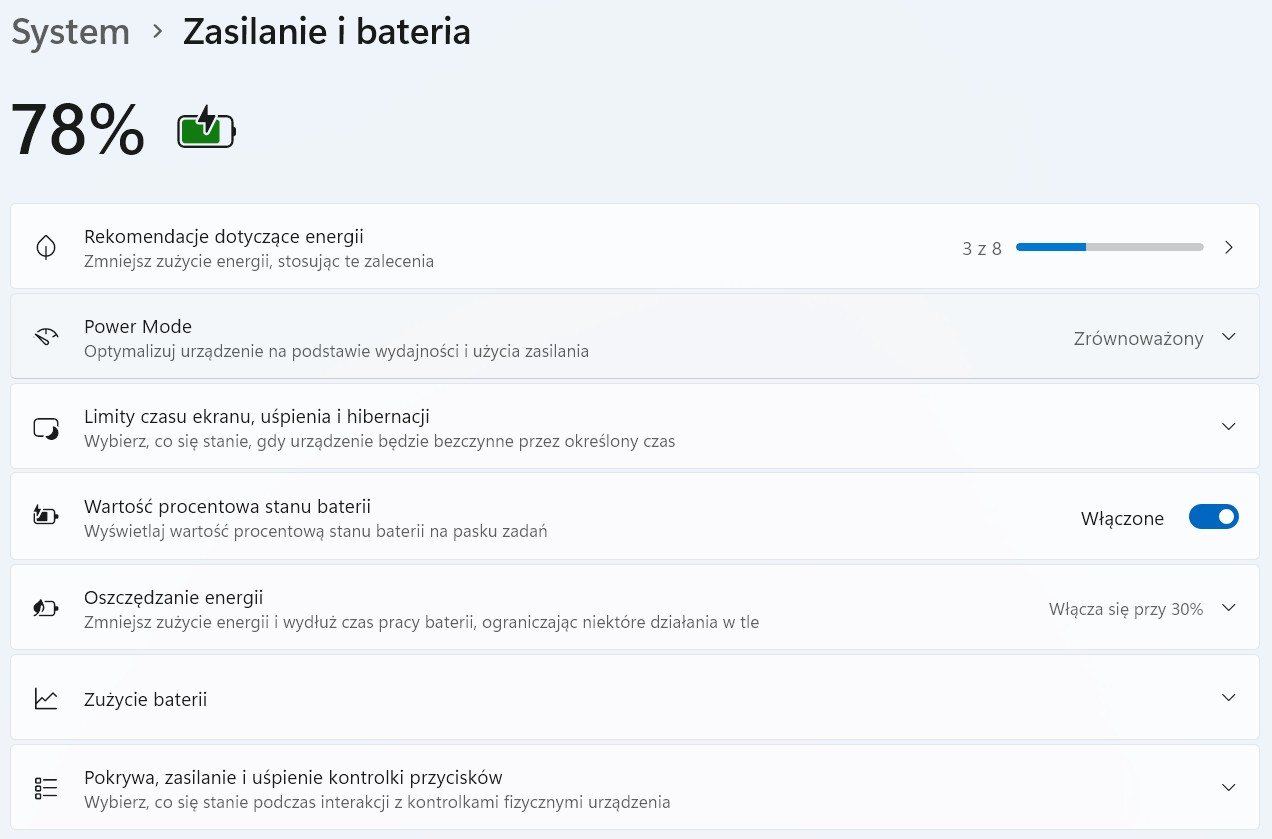Click the 78% battery level text
The image size is (1272, 839).
click(x=78, y=130)
